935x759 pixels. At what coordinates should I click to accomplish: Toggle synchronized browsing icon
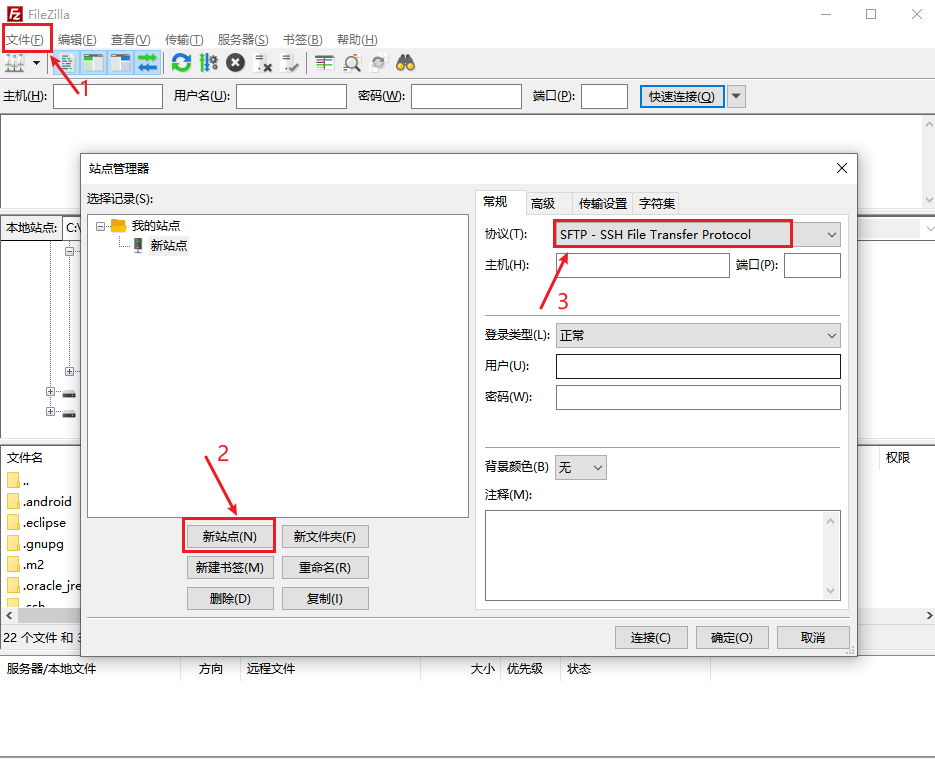[x=379, y=63]
